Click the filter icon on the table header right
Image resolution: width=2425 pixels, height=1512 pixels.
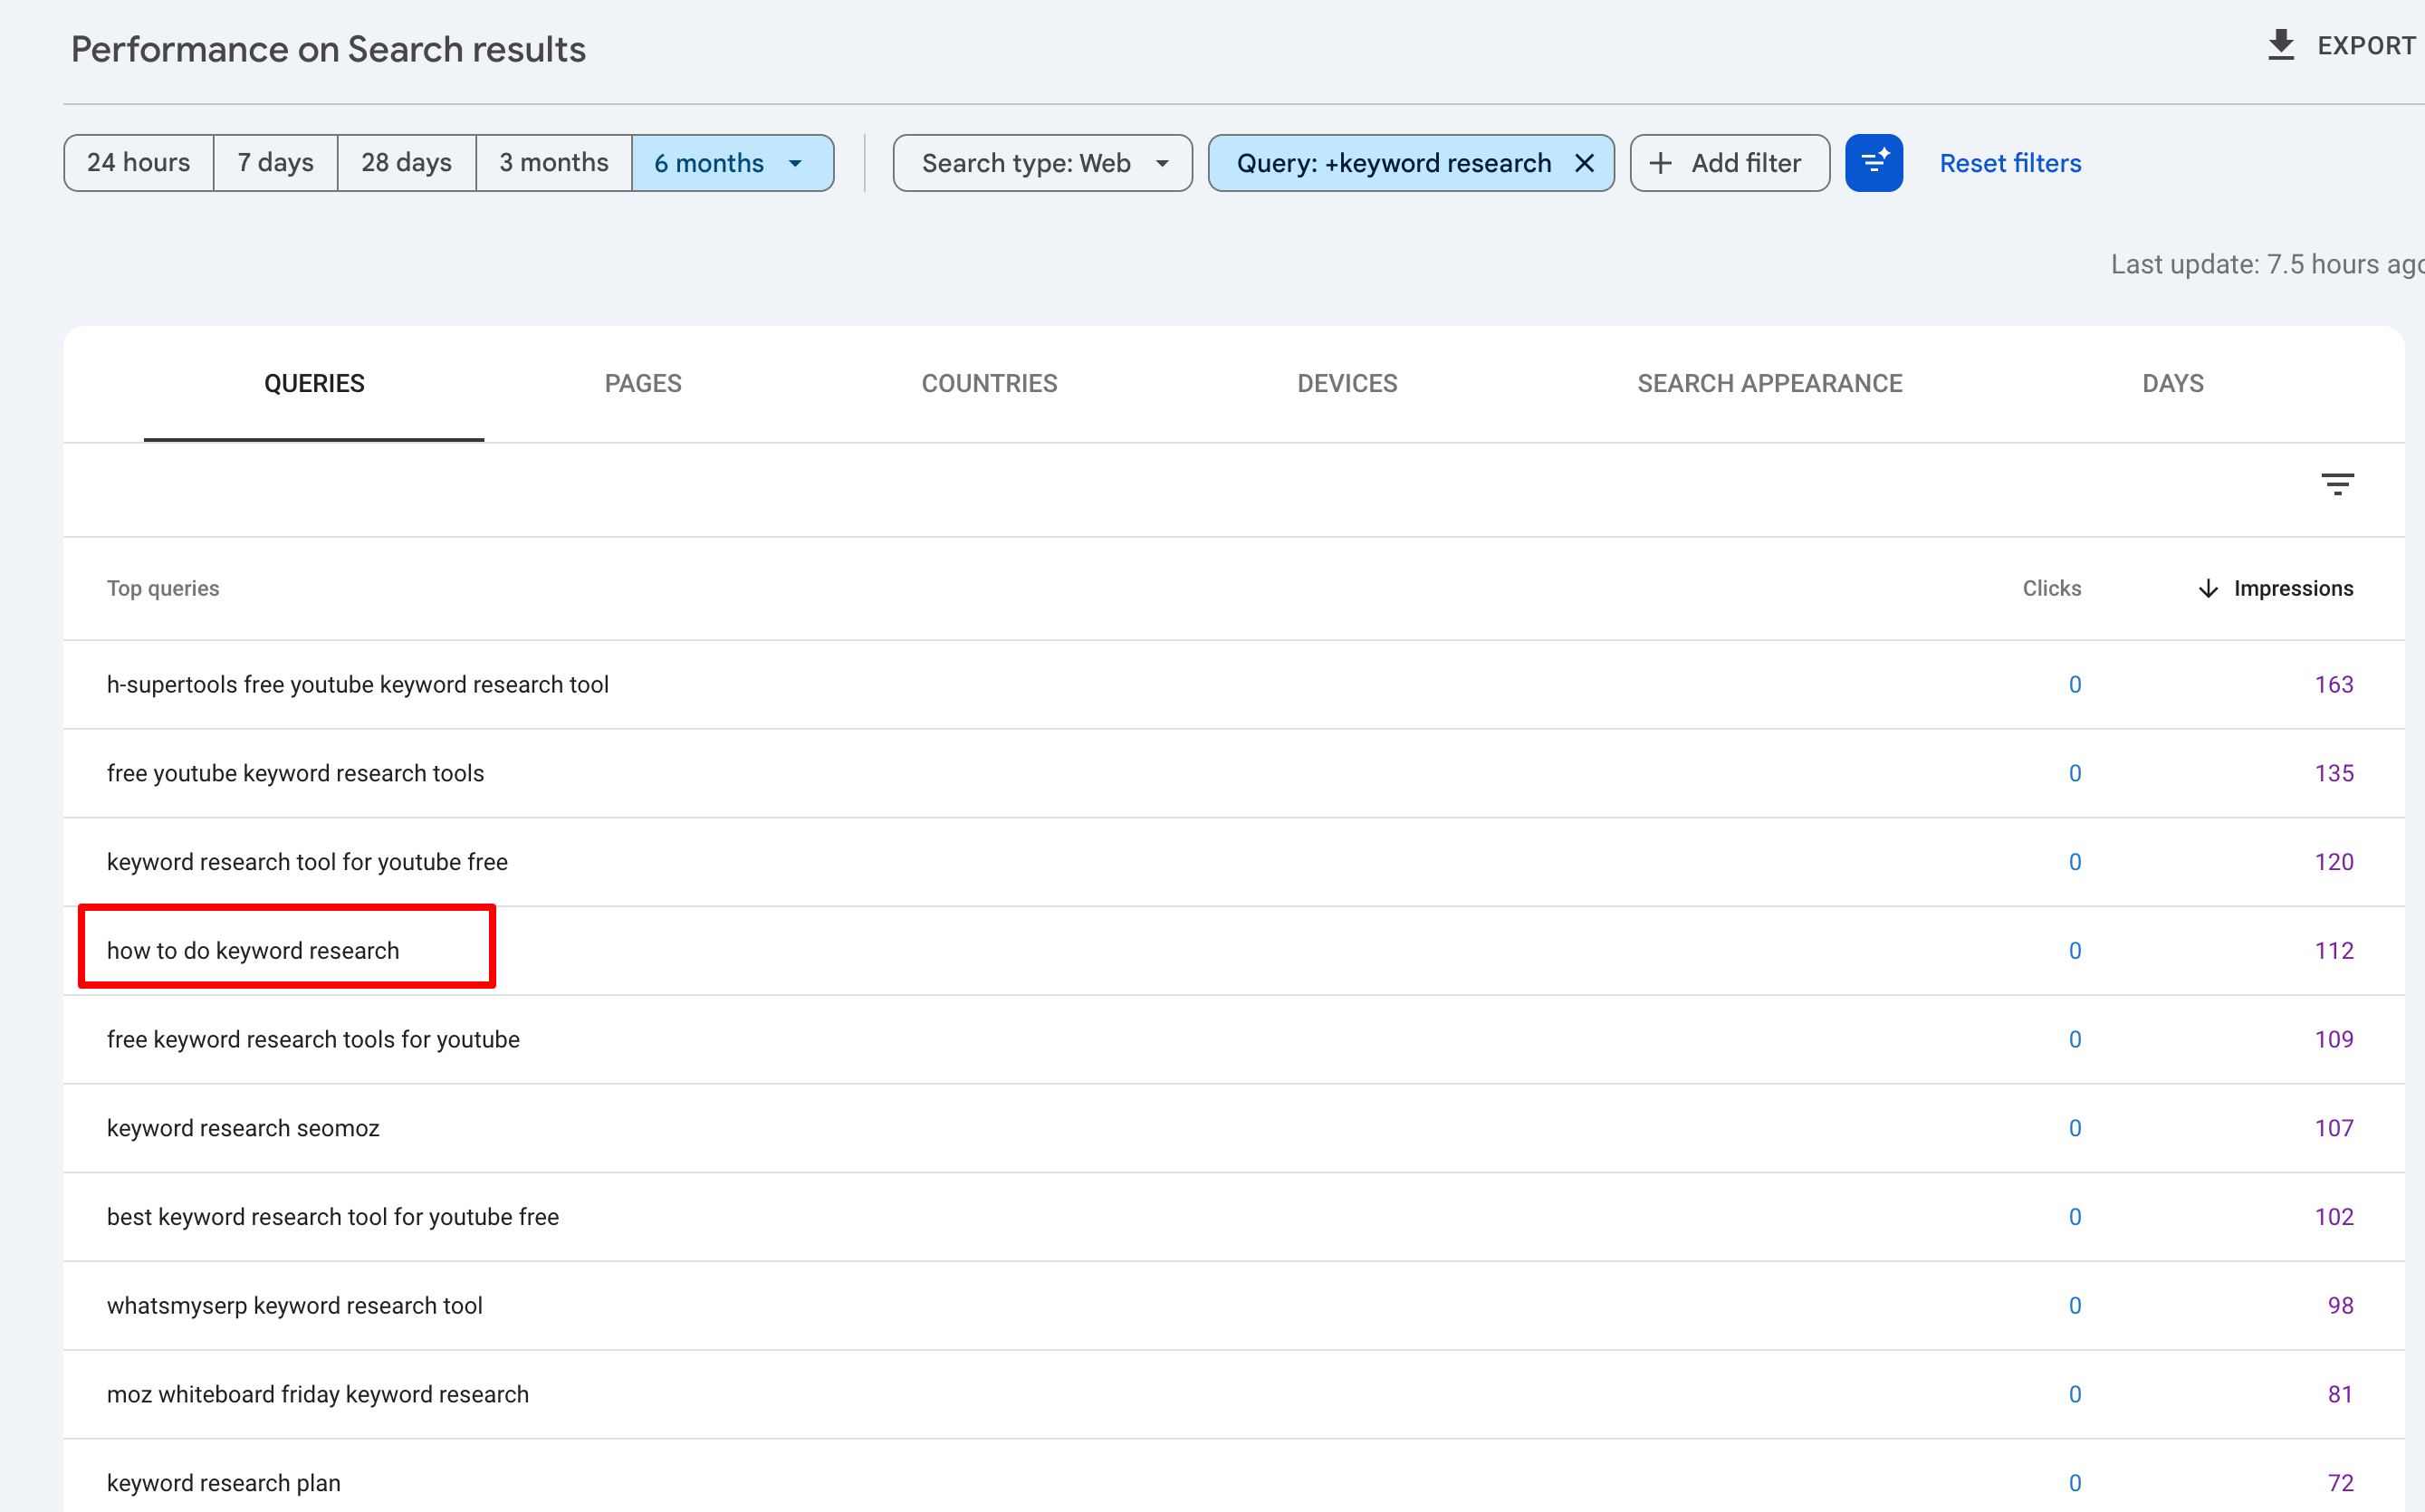(x=2338, y=484)
